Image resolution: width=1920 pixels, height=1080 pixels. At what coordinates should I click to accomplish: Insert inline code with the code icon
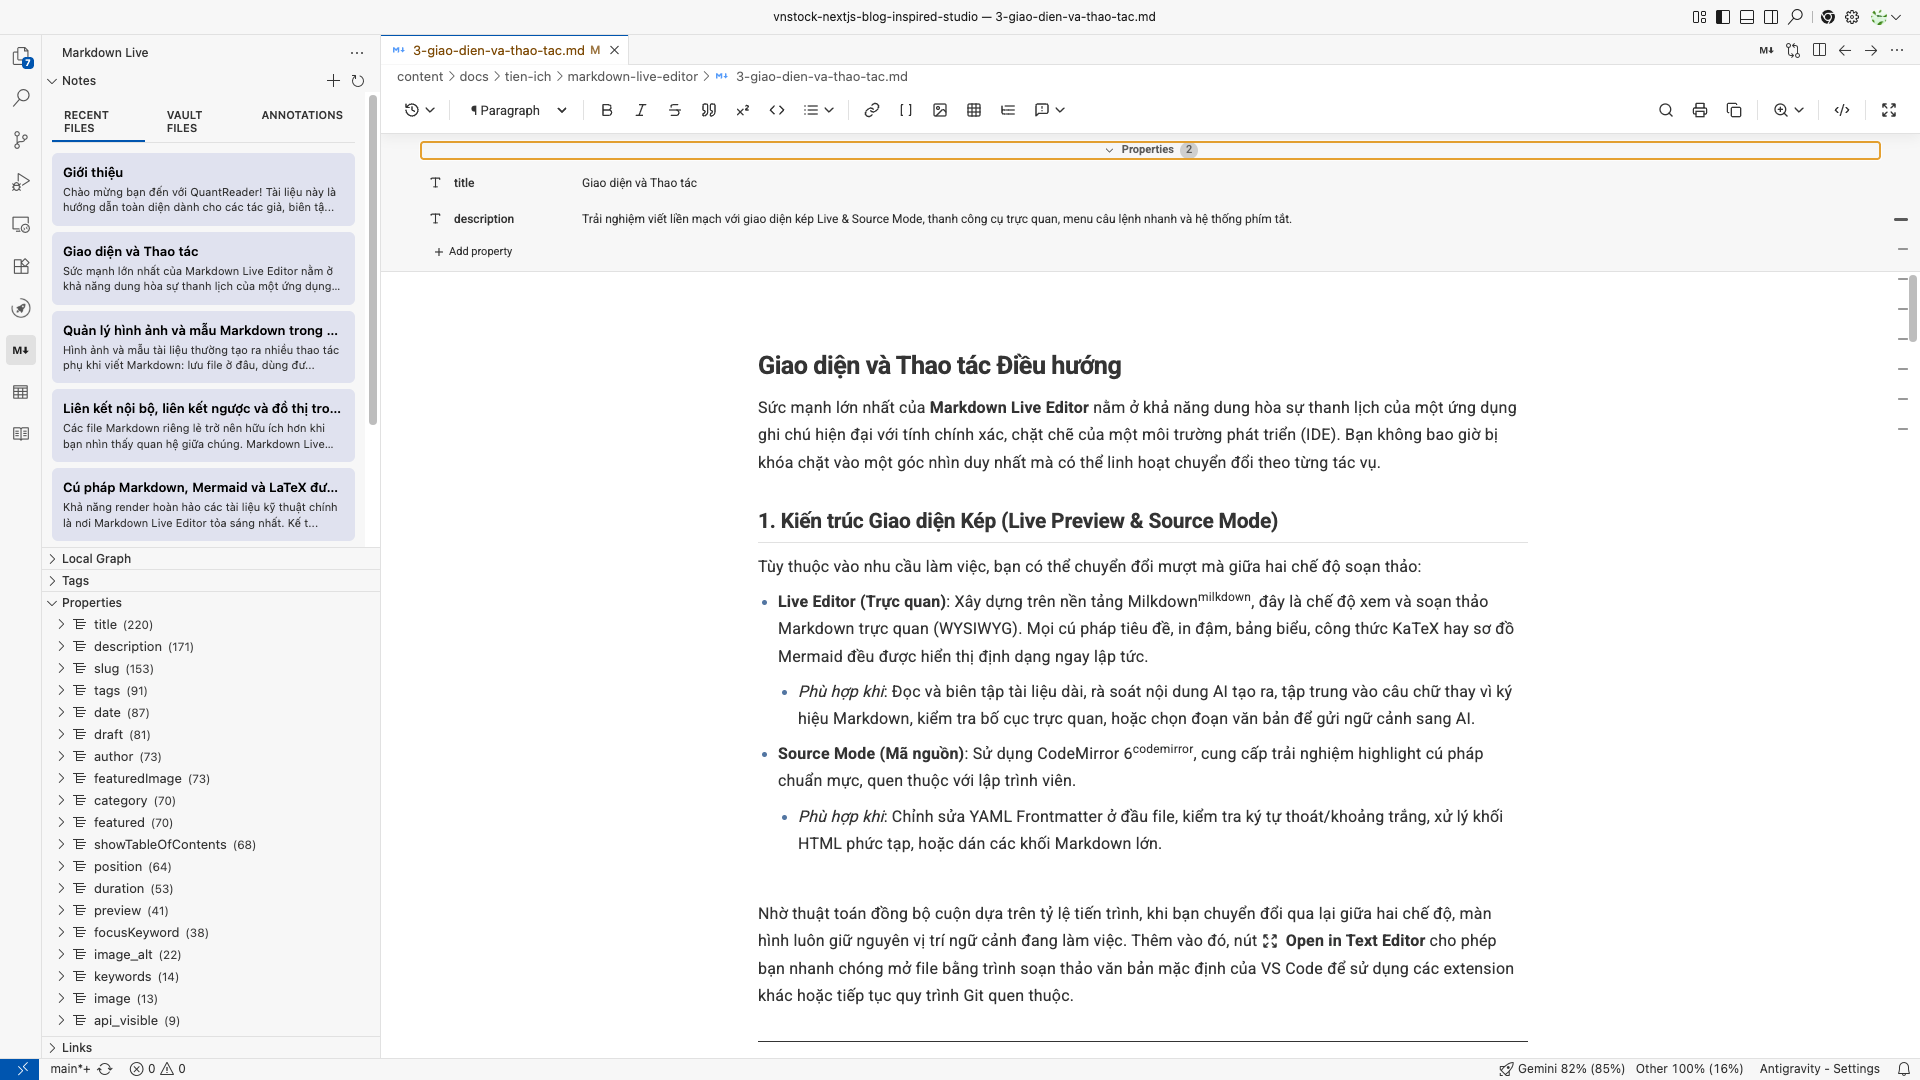click(x=777, y=110)
